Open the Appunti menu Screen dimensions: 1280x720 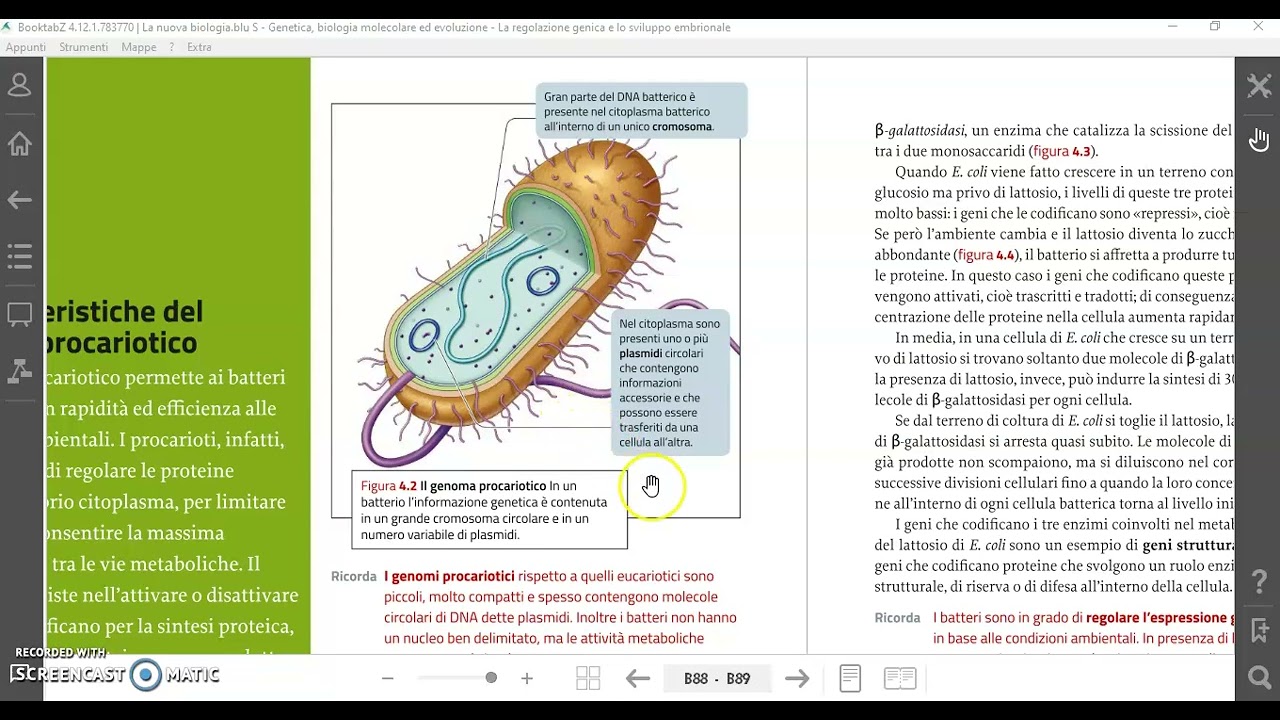(26, 47)
